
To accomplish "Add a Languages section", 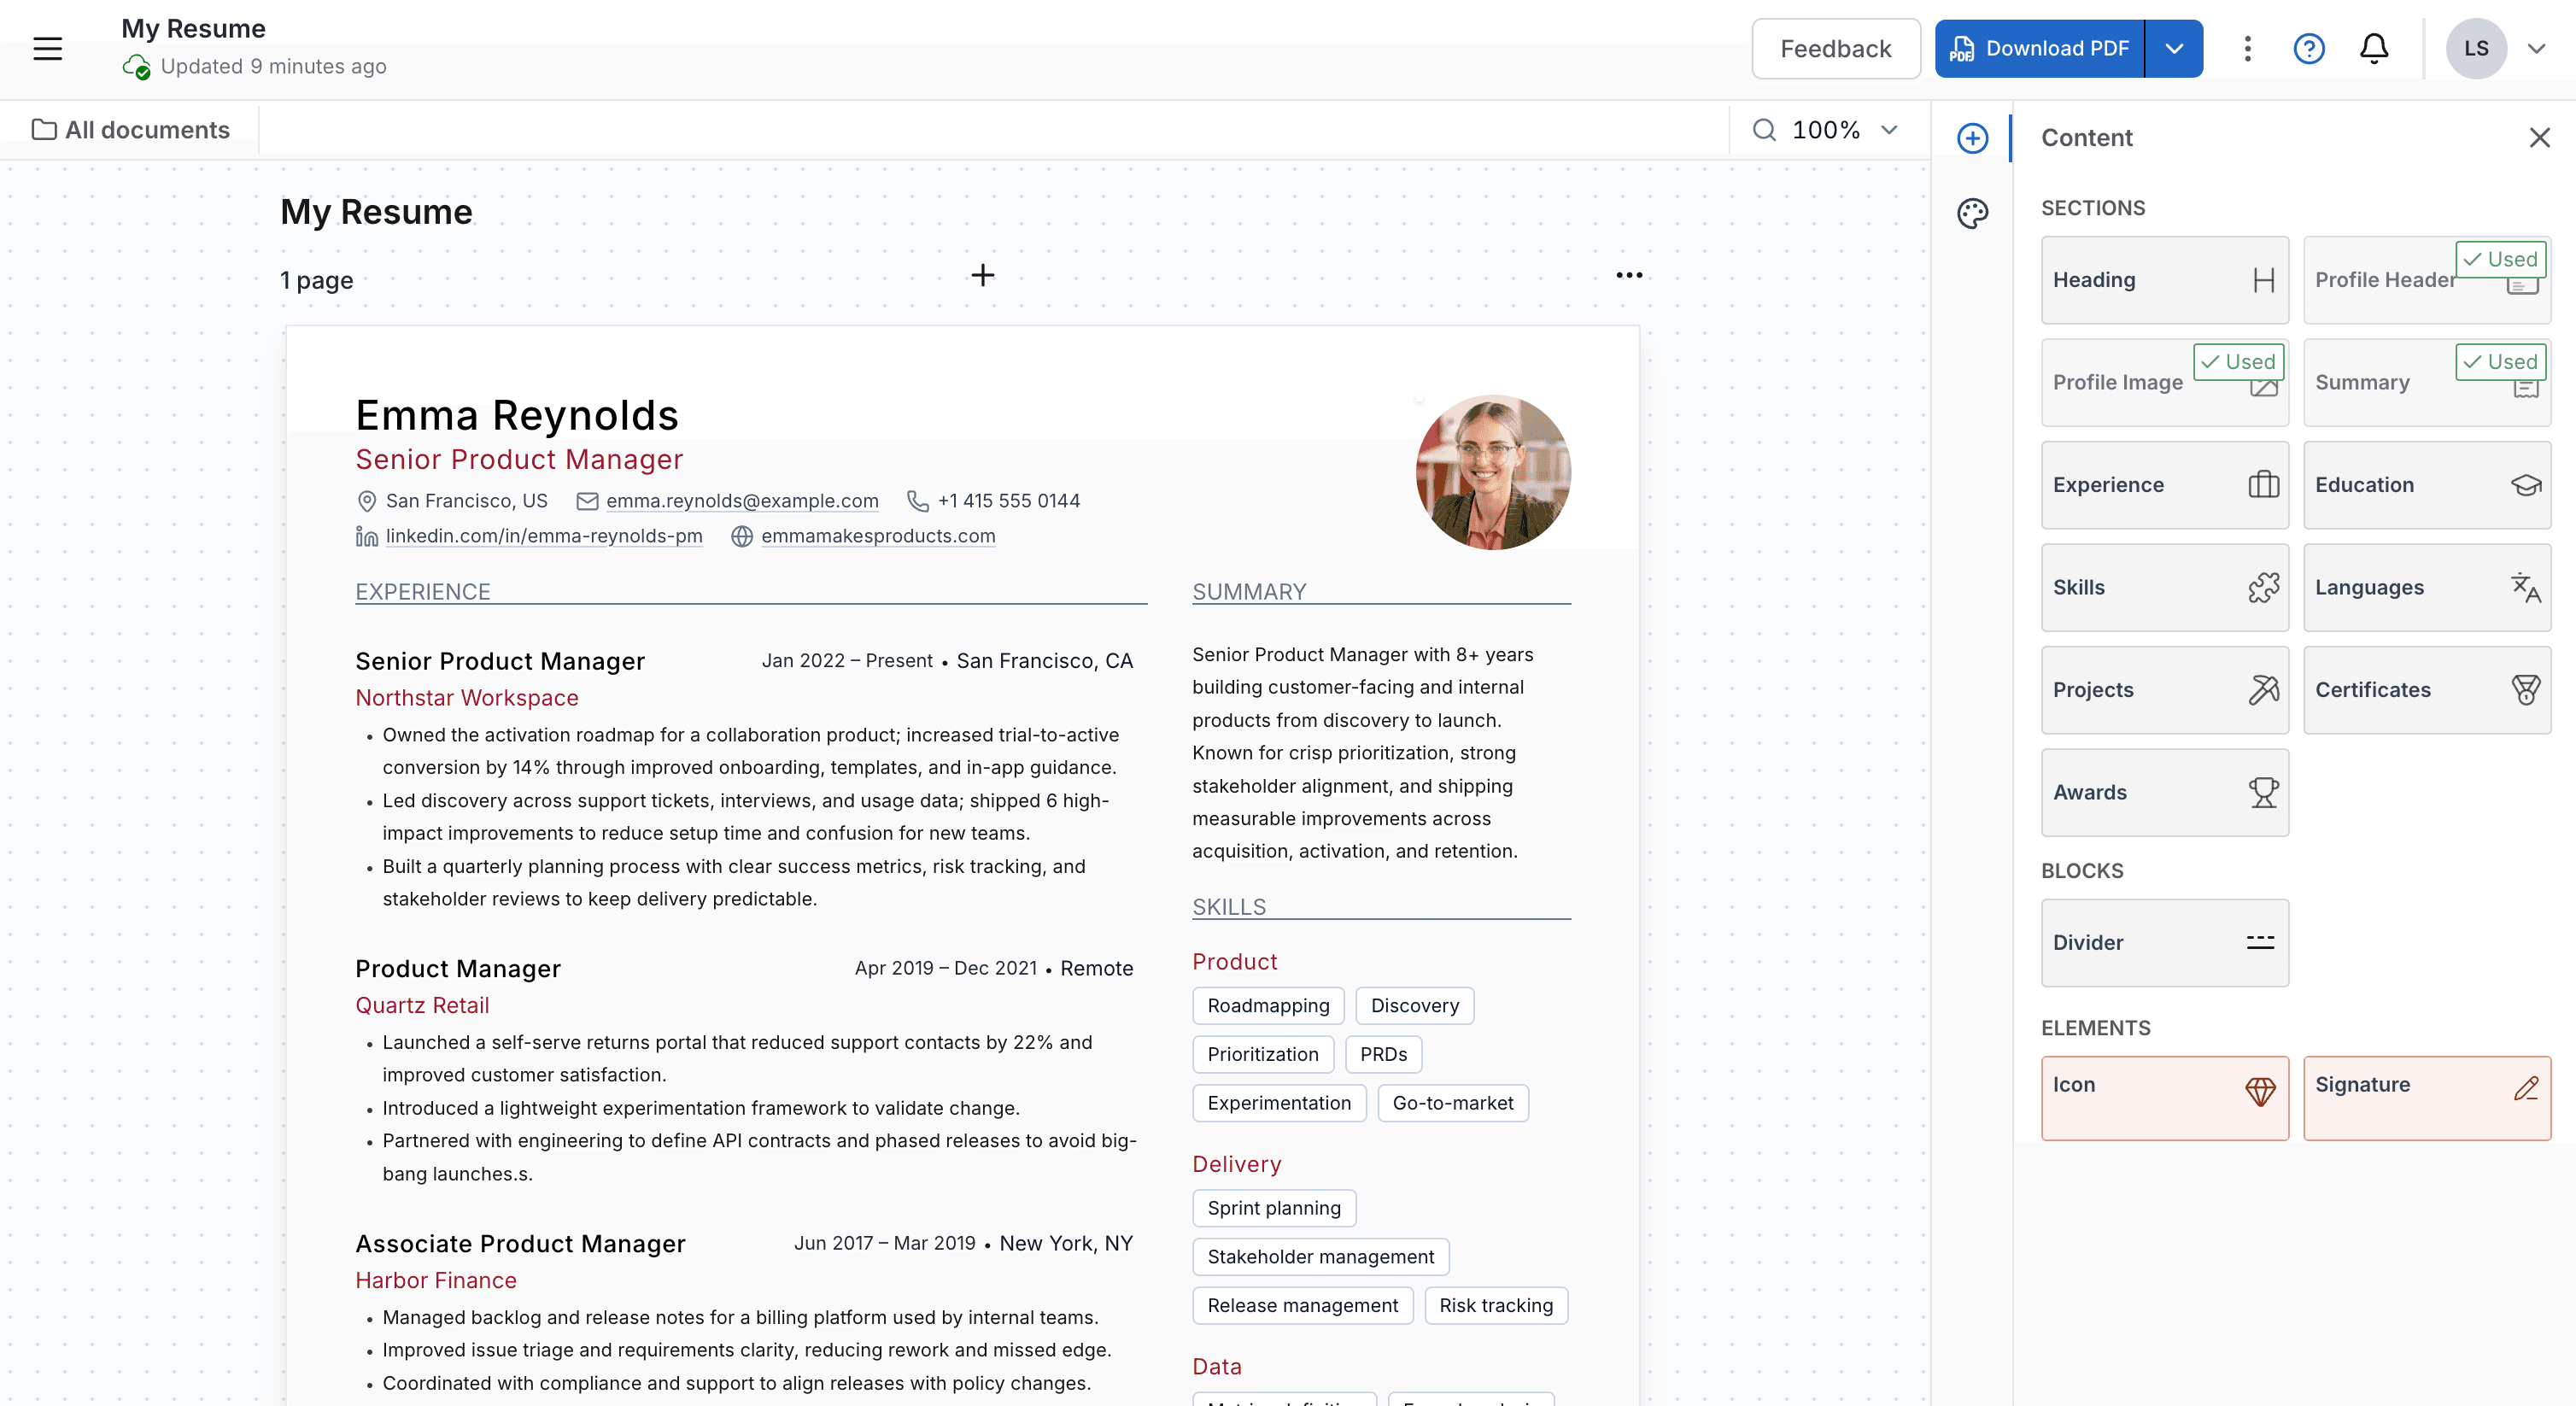I will click(2426, 588).
